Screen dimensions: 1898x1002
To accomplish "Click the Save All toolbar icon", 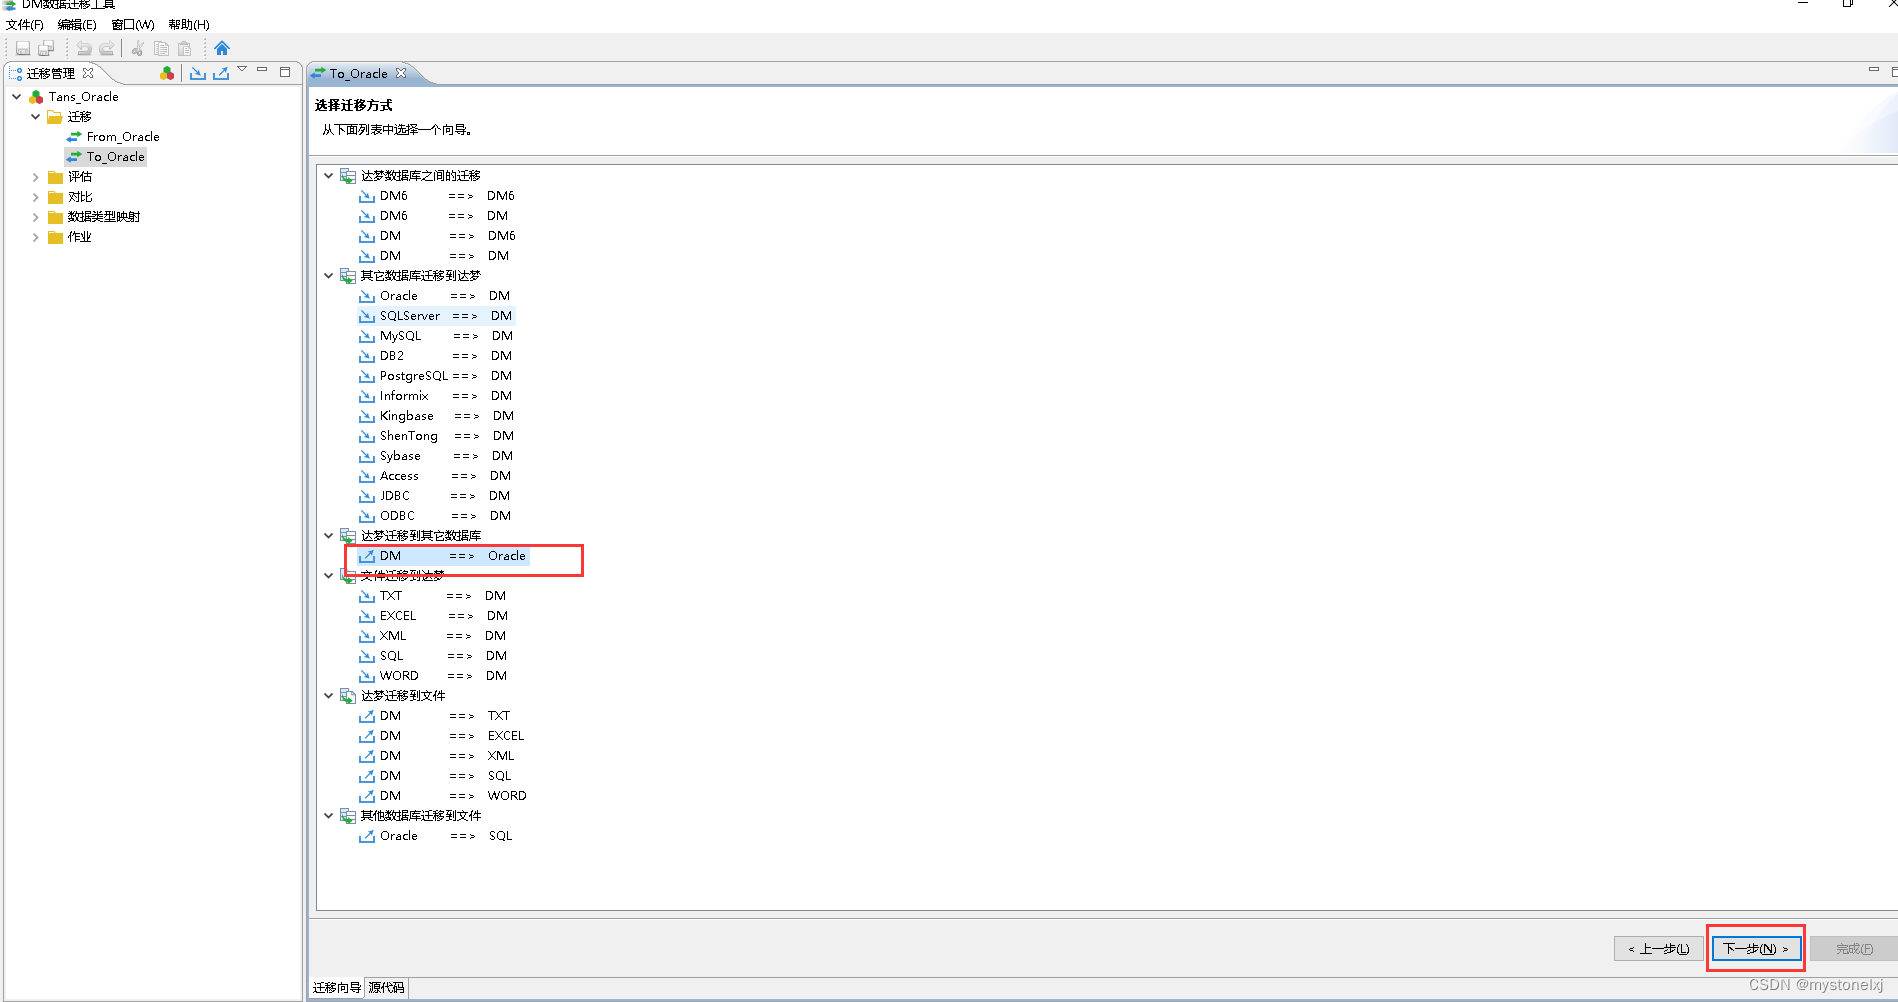I will pyautogui.click(x=46, y=48).
